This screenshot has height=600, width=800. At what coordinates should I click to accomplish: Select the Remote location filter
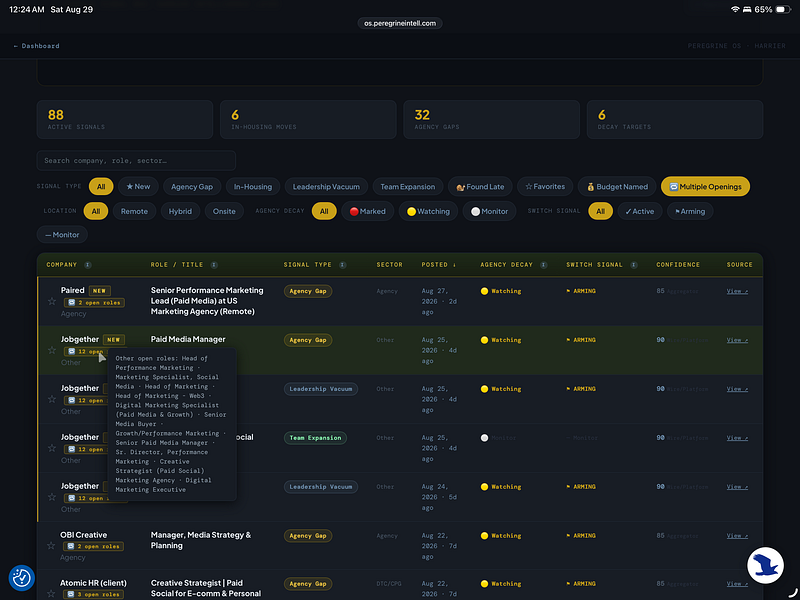pos(134,211)
